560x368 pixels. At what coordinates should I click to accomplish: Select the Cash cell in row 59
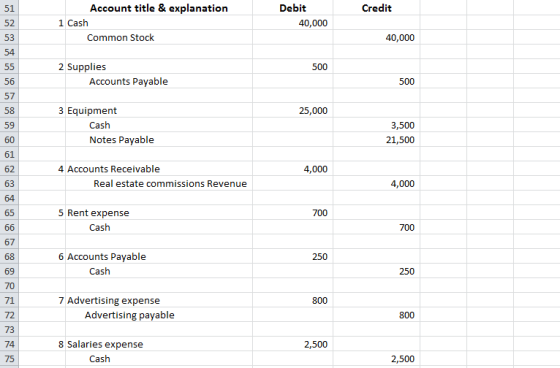point(159,125)
